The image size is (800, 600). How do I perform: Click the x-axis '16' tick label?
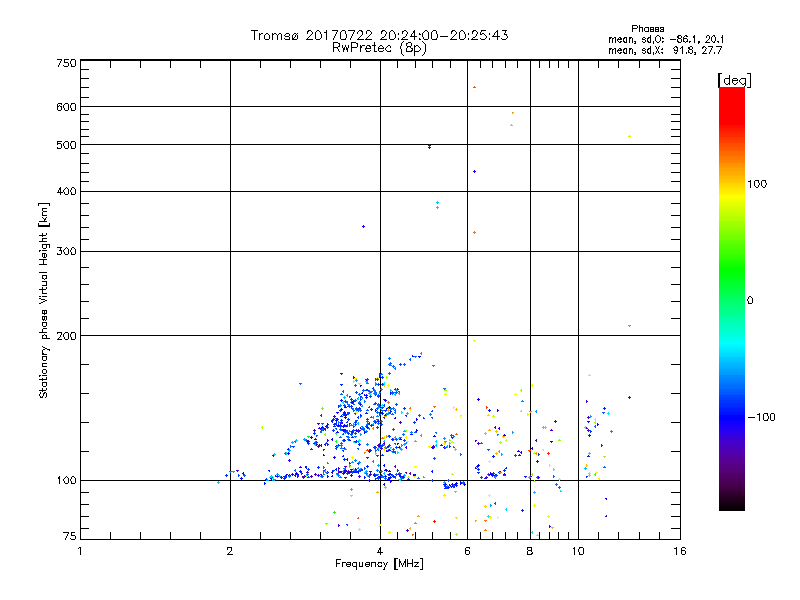pos(680,551)
